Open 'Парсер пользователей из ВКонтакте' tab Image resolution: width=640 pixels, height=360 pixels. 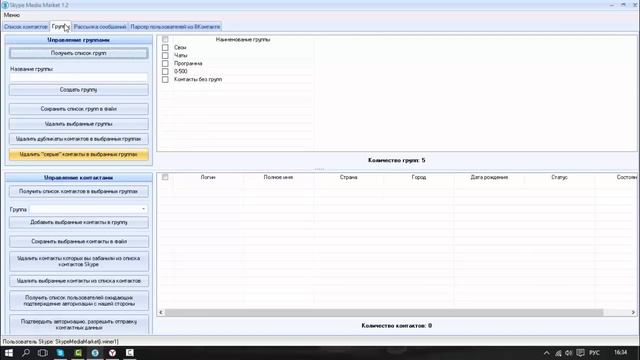pos(175,27)
